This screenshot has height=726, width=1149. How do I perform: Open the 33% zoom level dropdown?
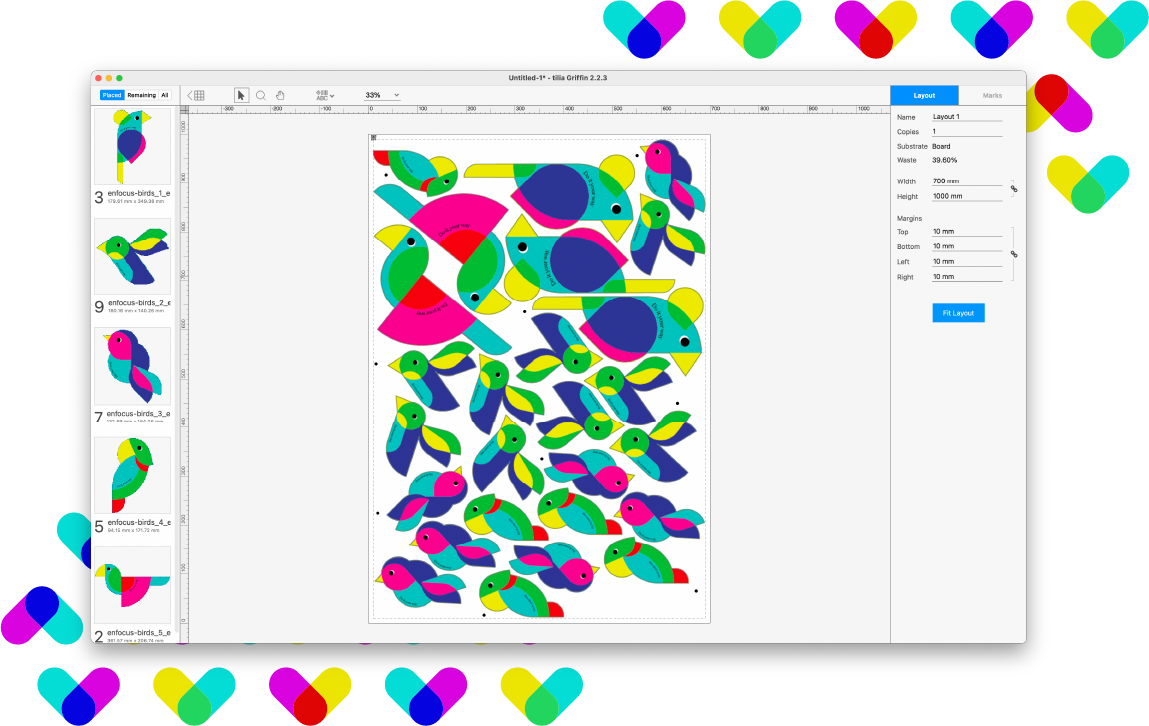pos(382,95)
